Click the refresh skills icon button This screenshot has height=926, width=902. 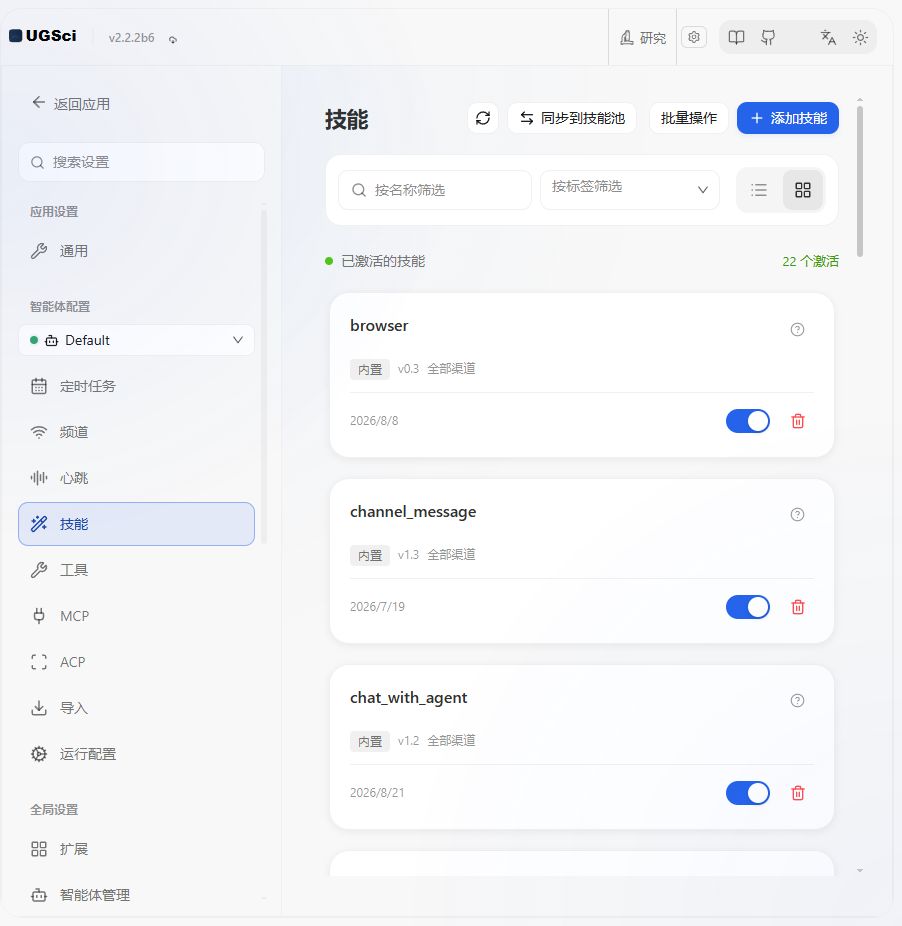click(483, 118)
